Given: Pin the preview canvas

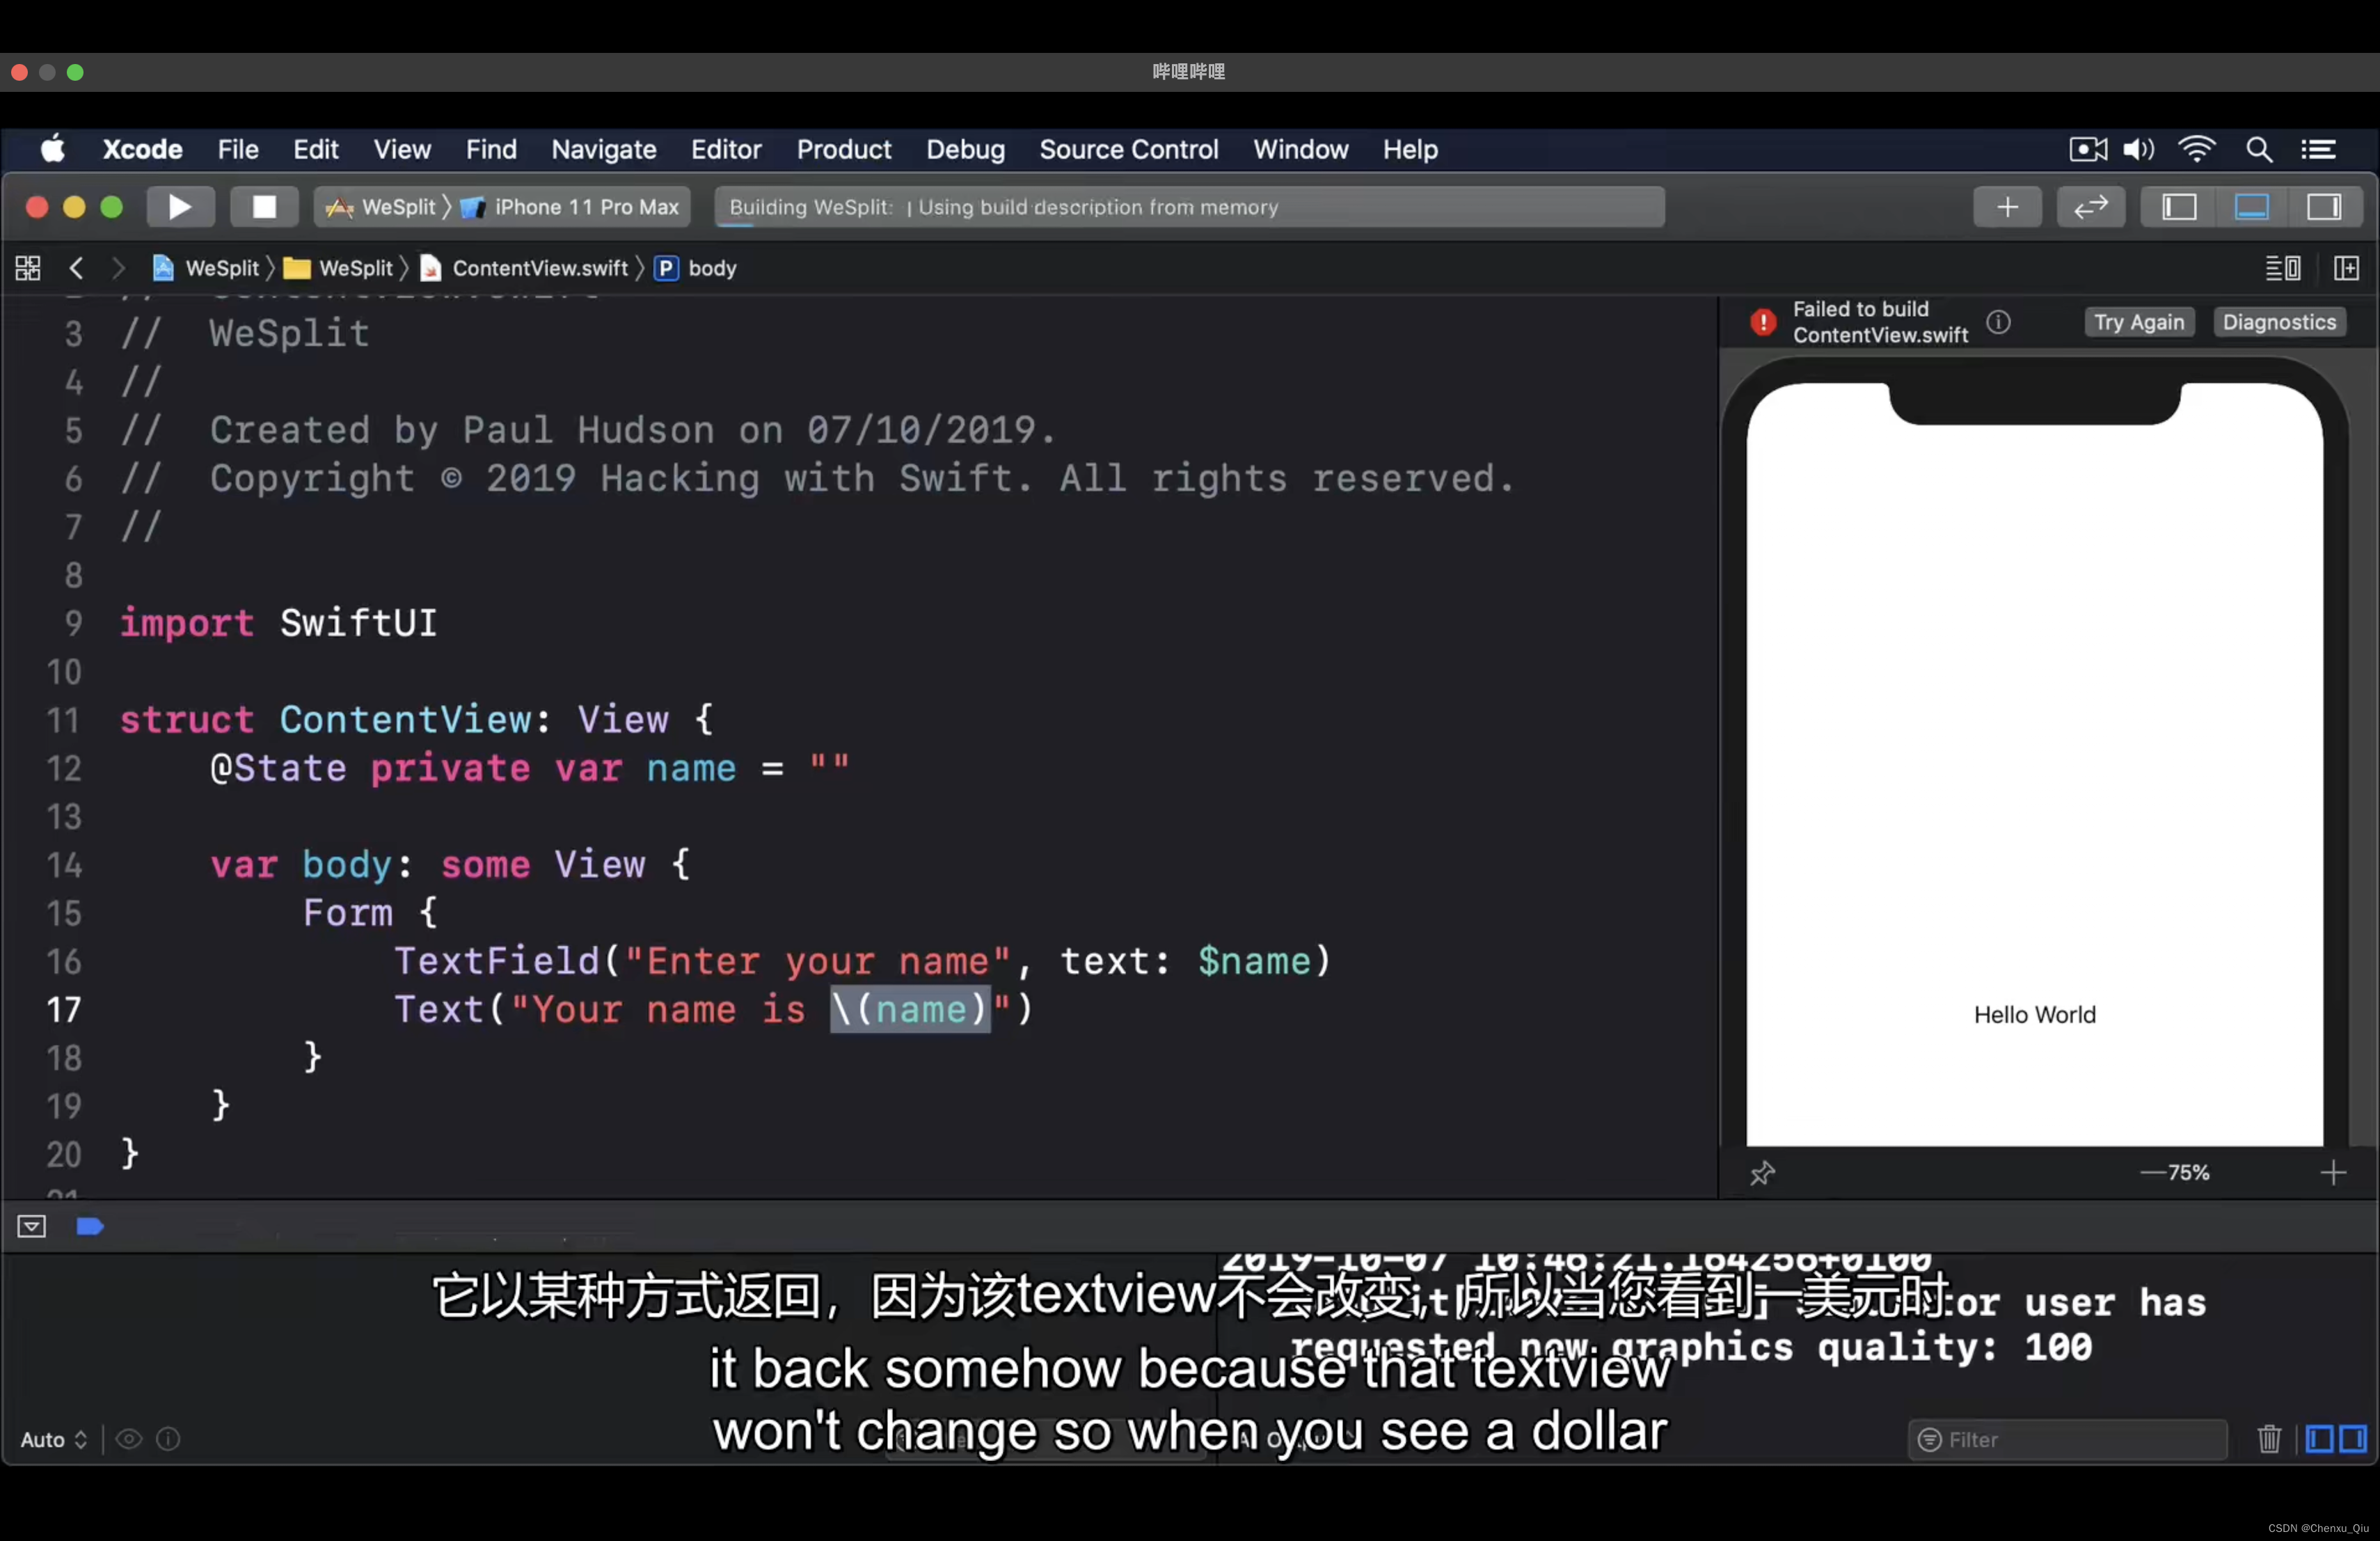Looking at the screenshot, I should pos(1762,1173).
